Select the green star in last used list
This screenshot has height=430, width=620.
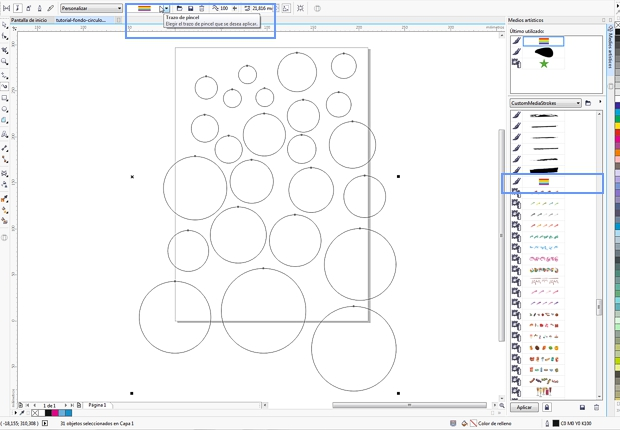pyautogui.click(x=544, y=64)
